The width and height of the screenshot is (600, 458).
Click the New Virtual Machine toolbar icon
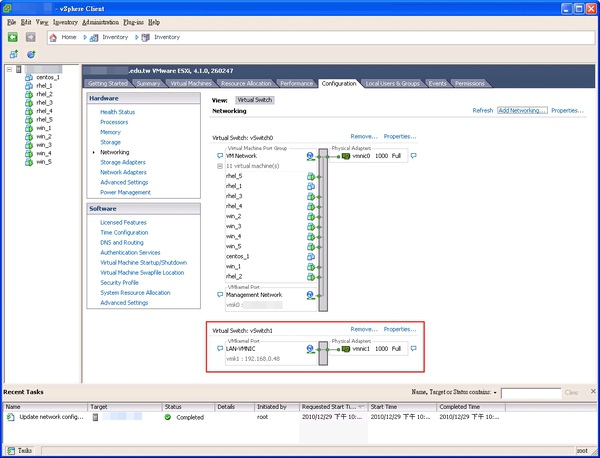(13, 54)
